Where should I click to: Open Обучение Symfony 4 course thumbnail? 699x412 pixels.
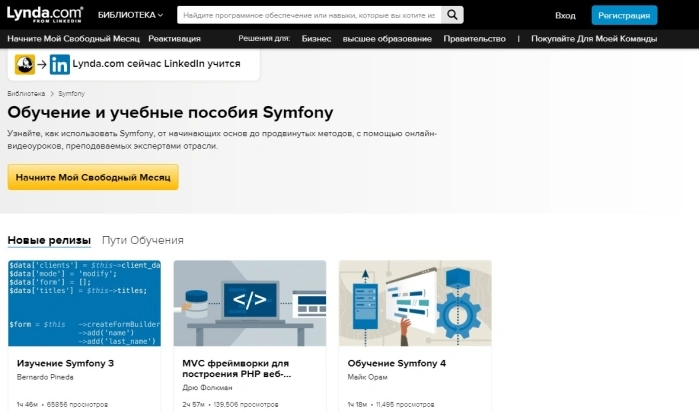(415, 303)
